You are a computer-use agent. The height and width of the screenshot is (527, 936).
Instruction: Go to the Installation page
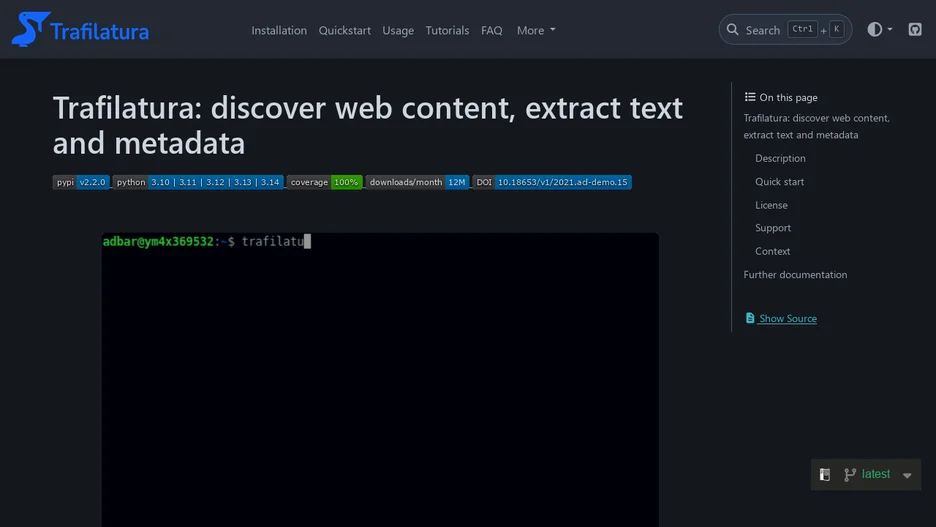(279, 30)
